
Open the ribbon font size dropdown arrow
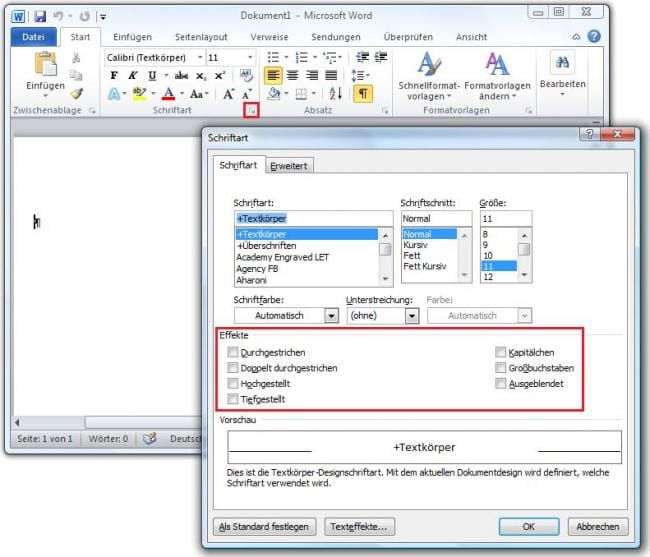pyautogui.click(x=250, y=57)
